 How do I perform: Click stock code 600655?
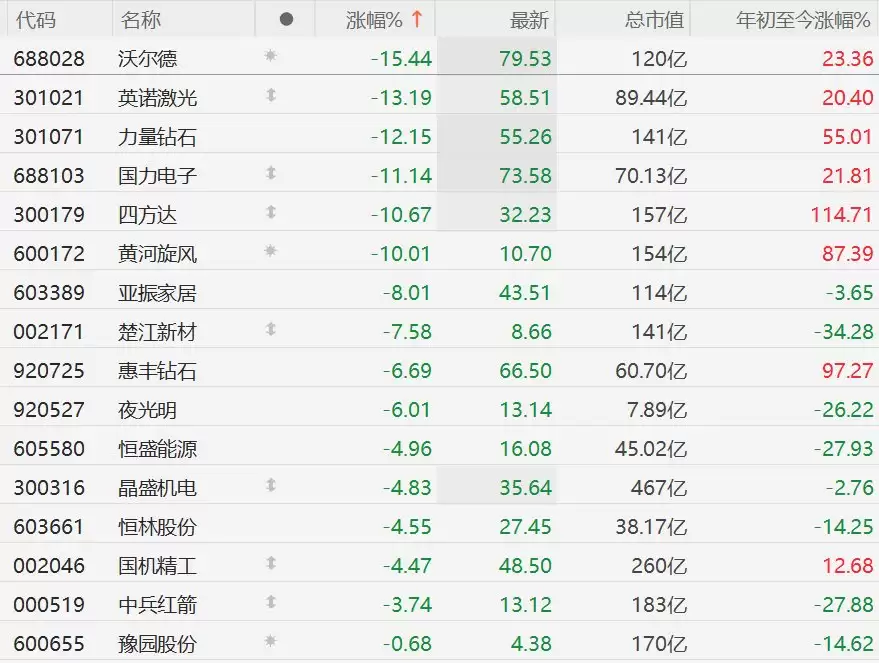click(x=49, y=643)
